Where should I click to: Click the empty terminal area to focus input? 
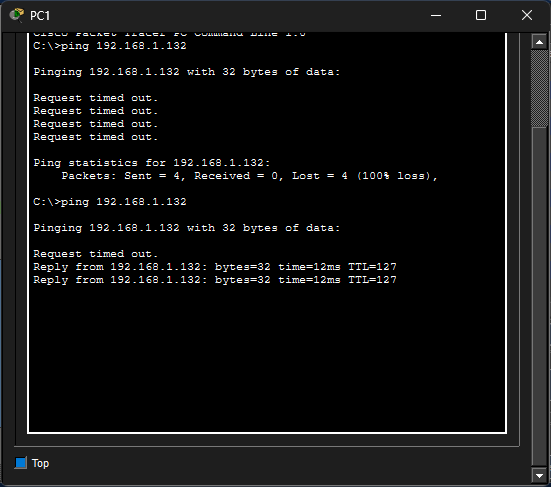coord(267,358)
